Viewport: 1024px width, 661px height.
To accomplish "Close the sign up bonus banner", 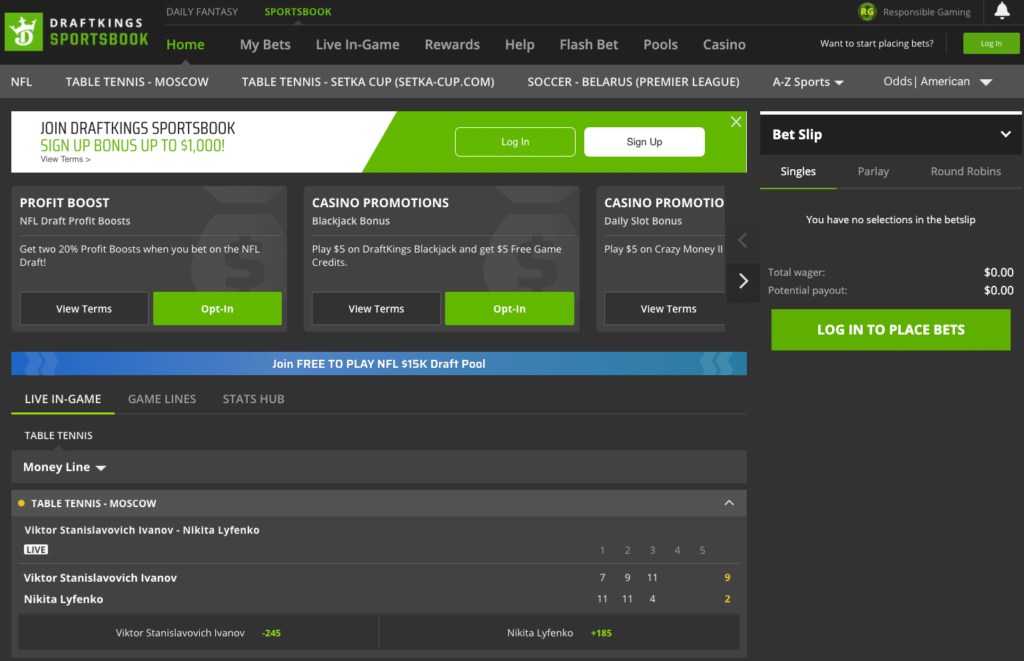I will pos(736,121).
